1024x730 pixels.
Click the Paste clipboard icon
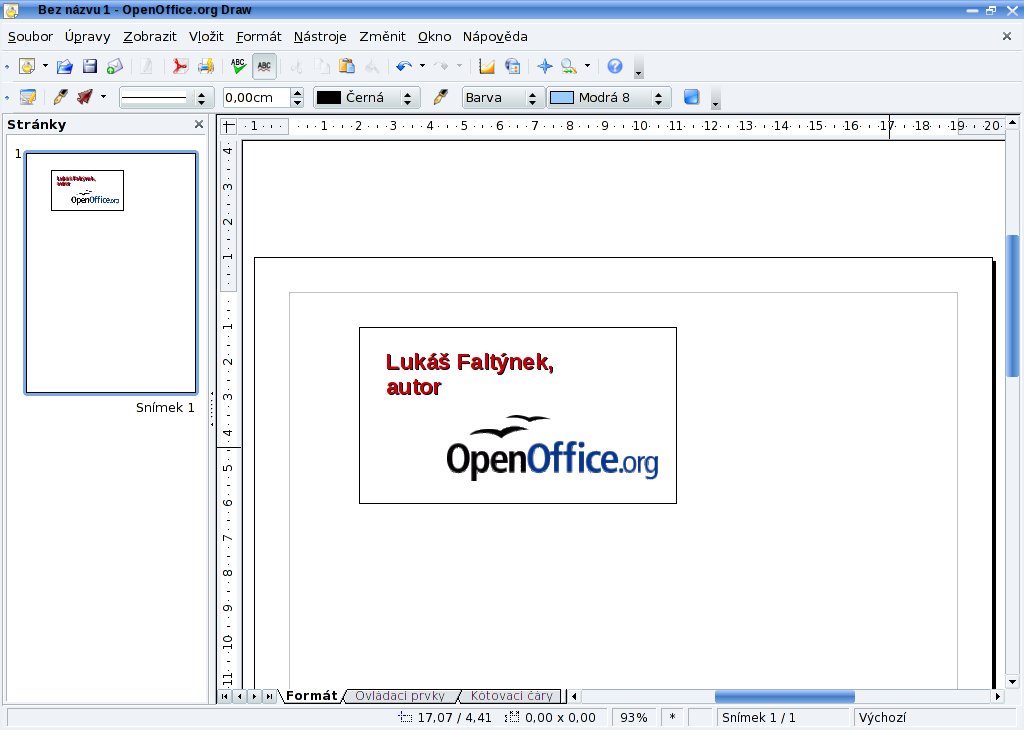[347, 66]
